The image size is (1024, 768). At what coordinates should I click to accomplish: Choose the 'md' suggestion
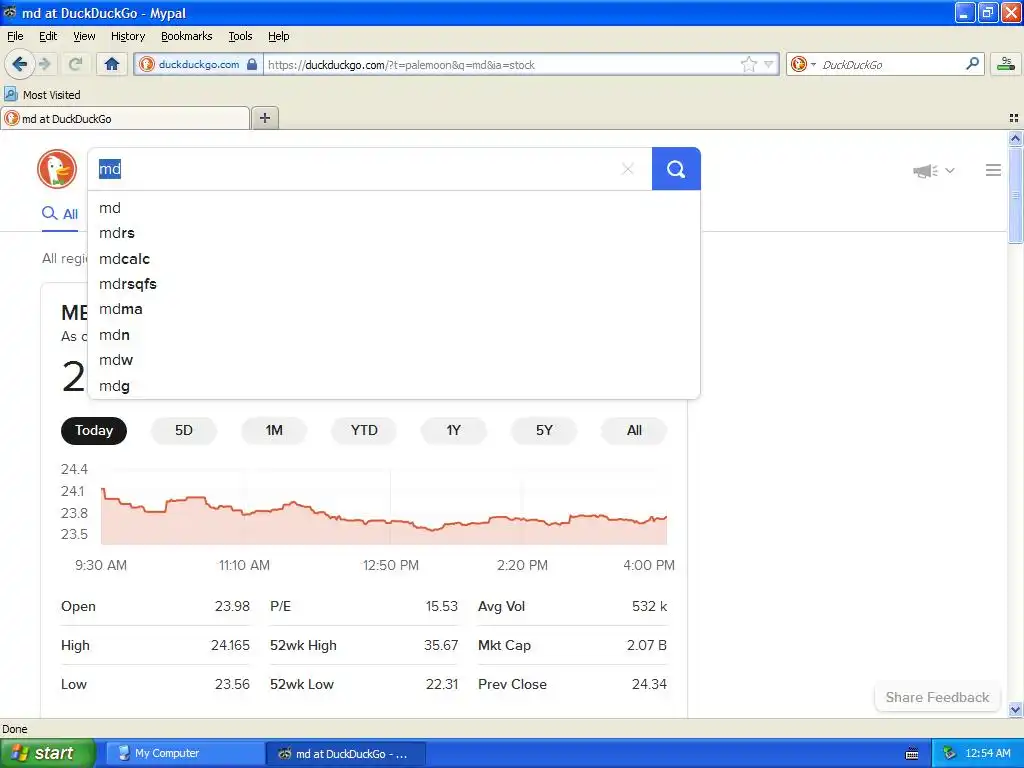click(x=394, y=208)
